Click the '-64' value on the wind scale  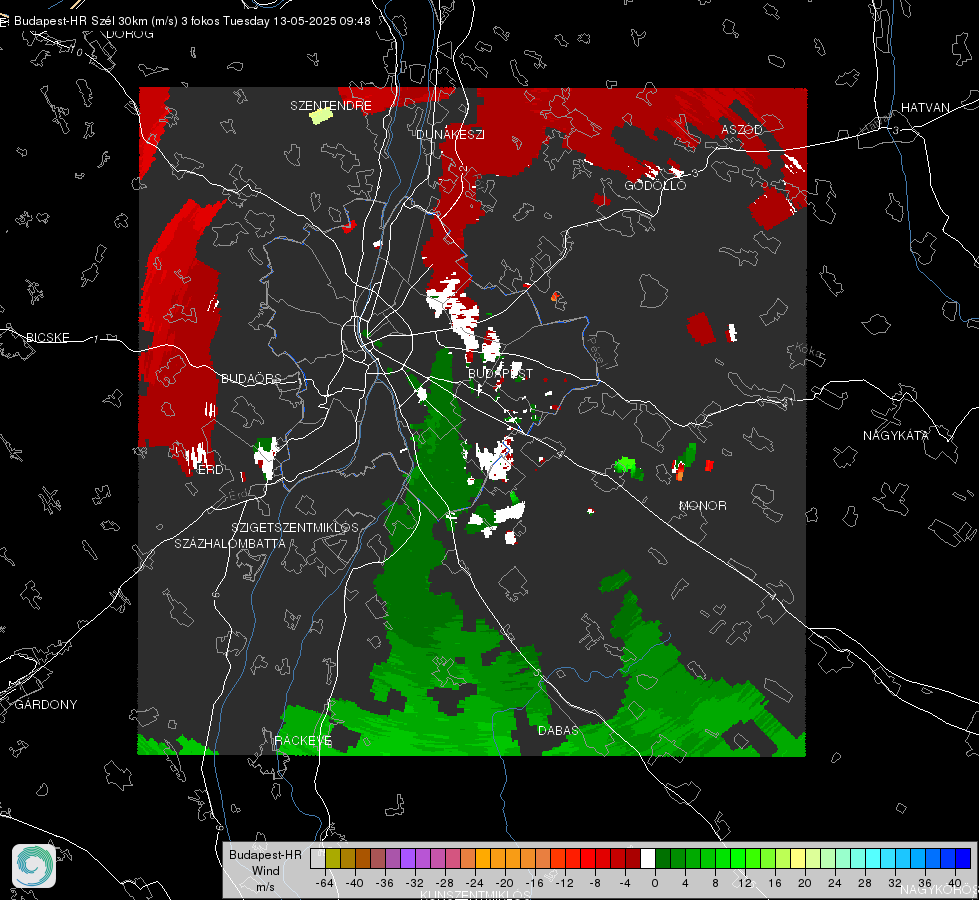tap(325, 883)
